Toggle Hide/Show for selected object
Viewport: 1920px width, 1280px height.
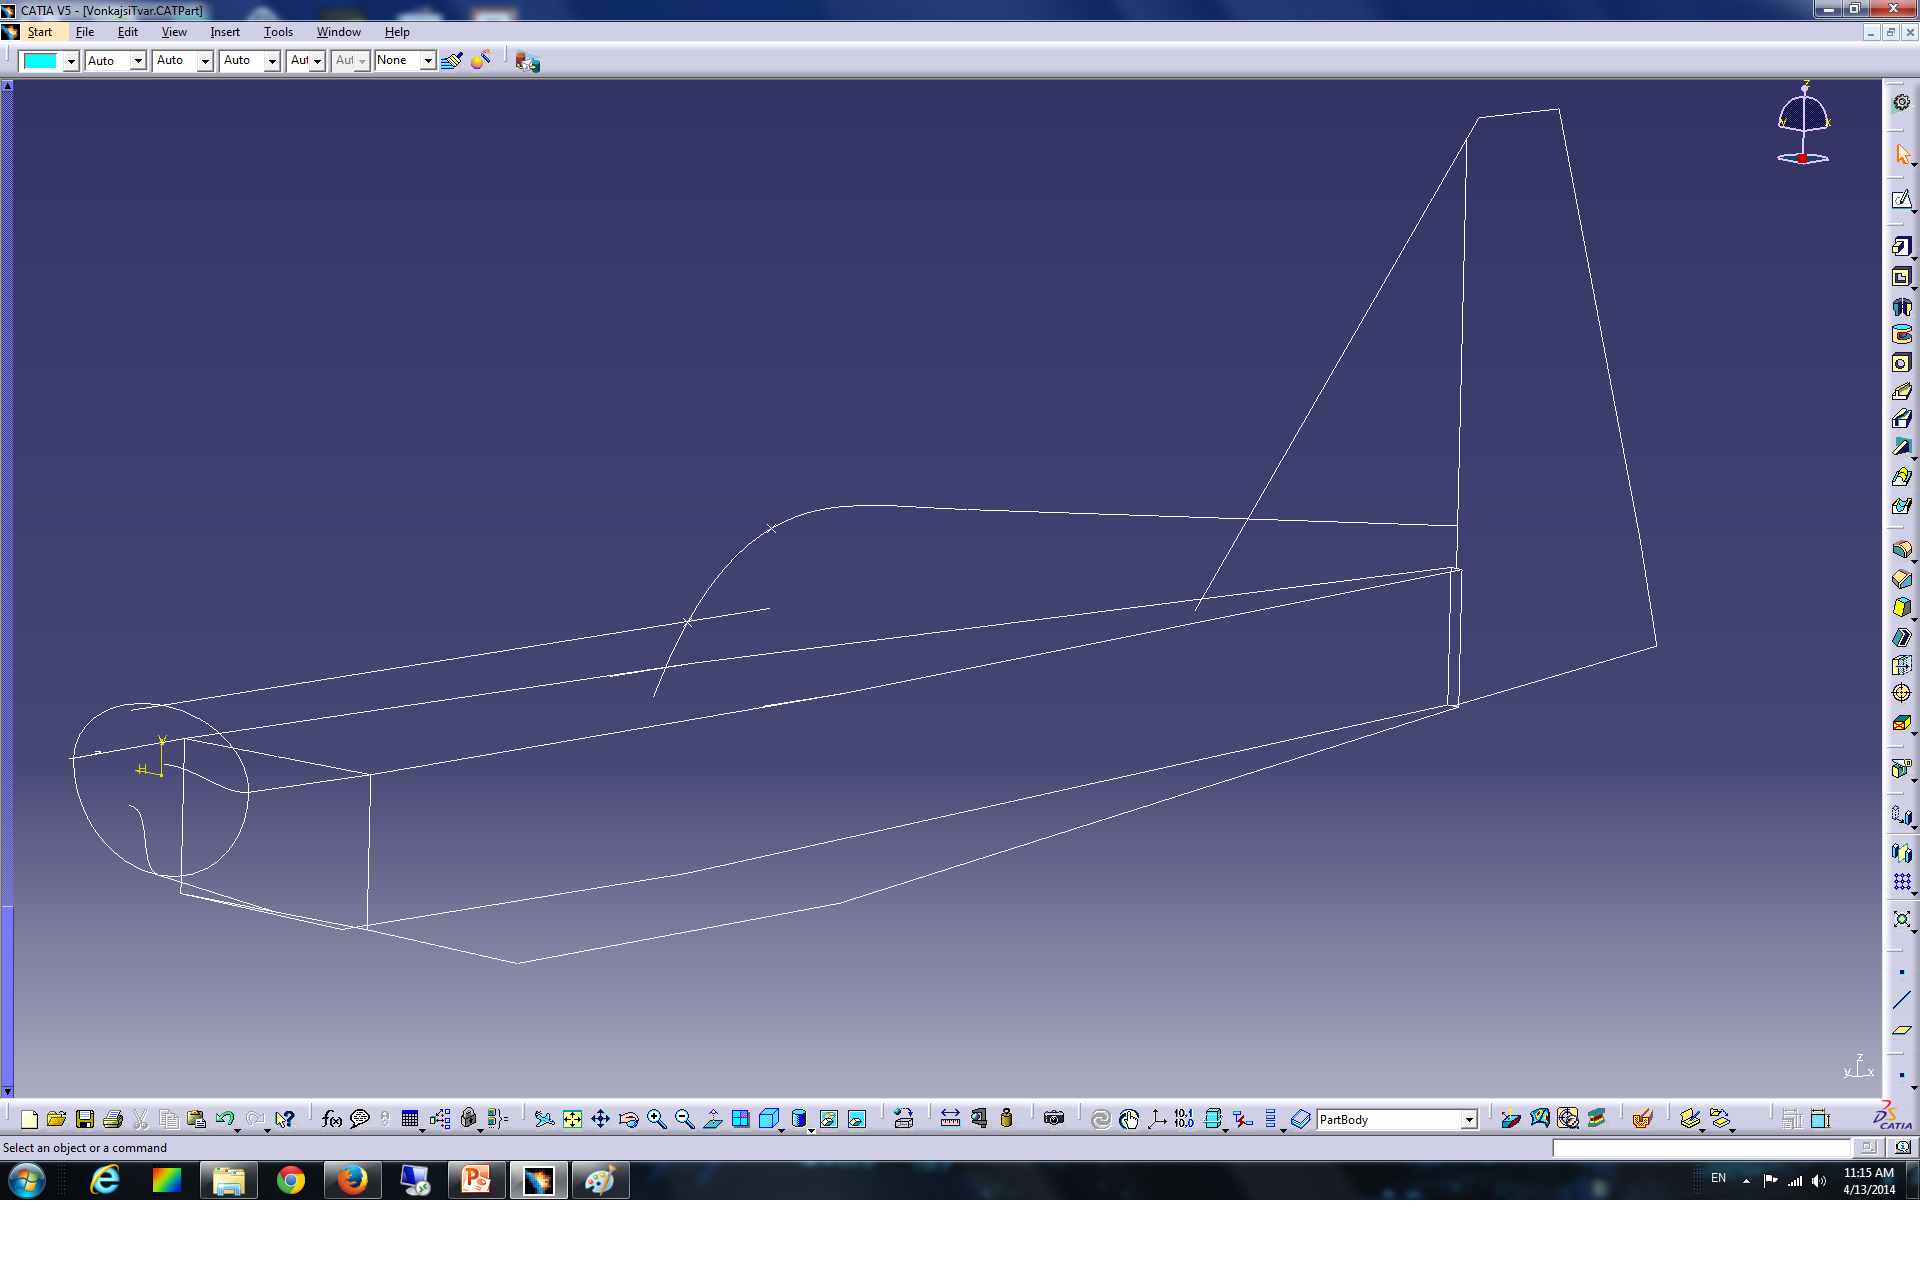tap(829, 1119)
